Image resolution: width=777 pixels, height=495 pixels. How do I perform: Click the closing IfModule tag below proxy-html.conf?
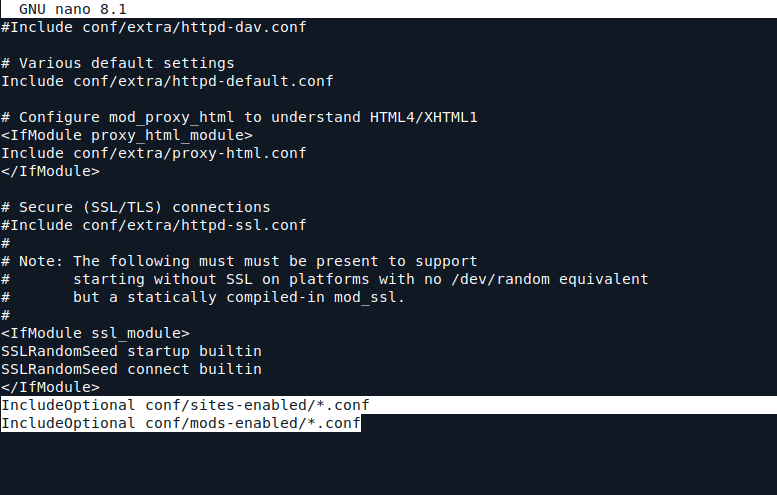tap(50, 171)
